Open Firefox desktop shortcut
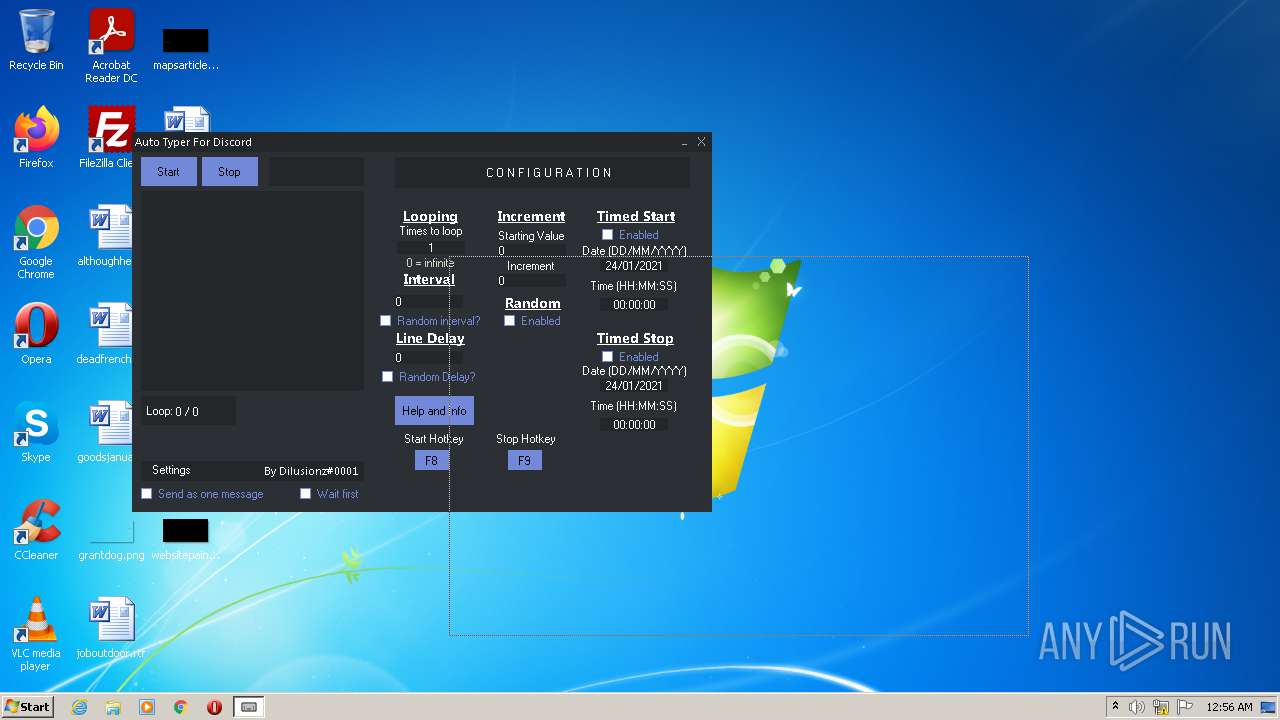 (x=36, y=137)
